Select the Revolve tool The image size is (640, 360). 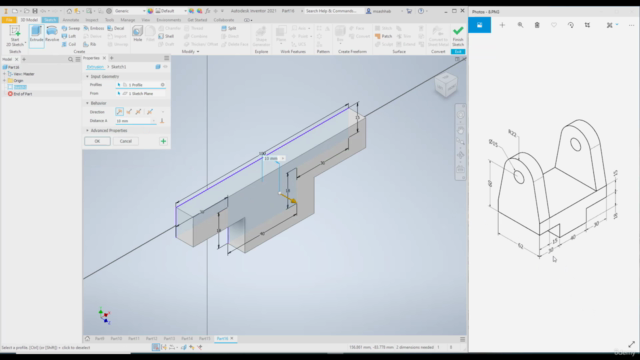[52, 34]
